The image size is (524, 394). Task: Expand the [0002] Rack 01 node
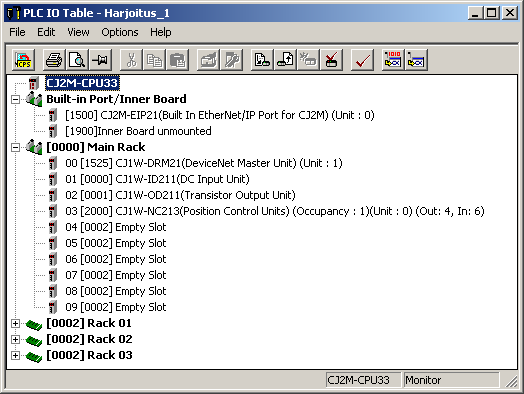pyautogui.click(x=15, y=323)
